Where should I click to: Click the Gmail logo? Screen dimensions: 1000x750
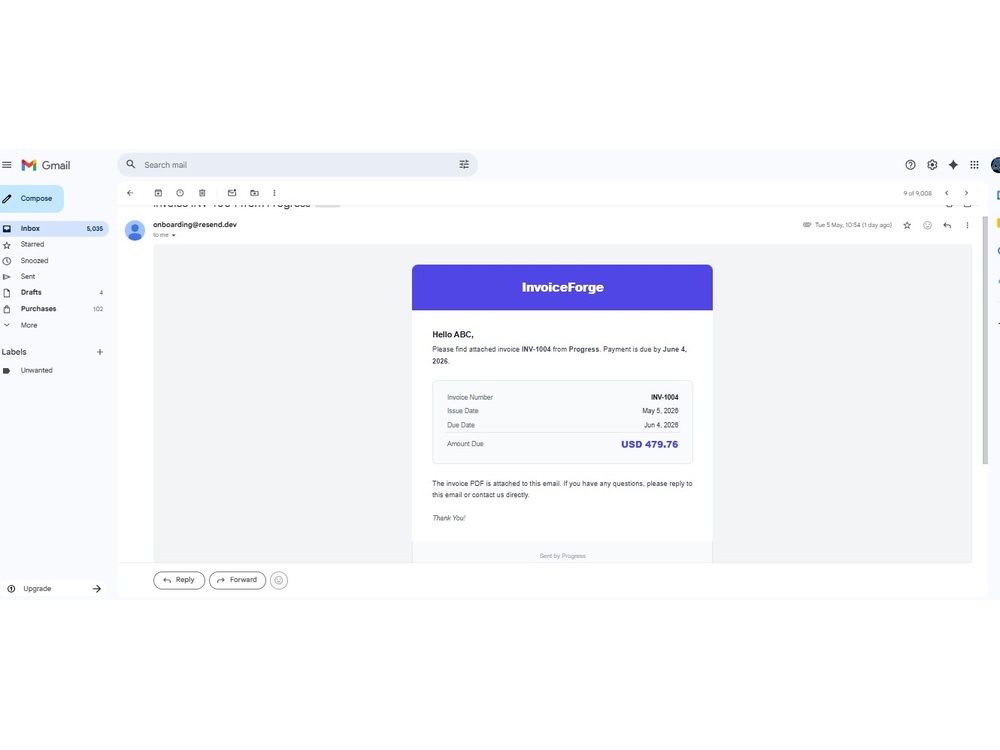(46, 165)
